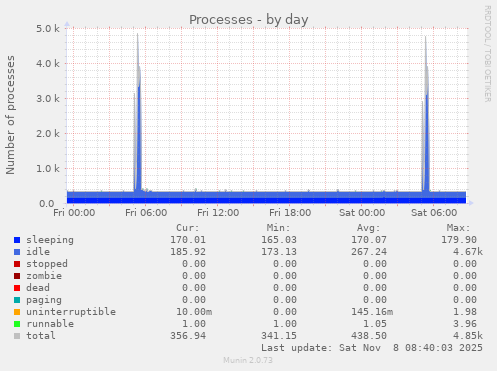This screenshot has width=497, height=371.
Task: Click the stopped legend color swatch
Action: click(17, 264)
